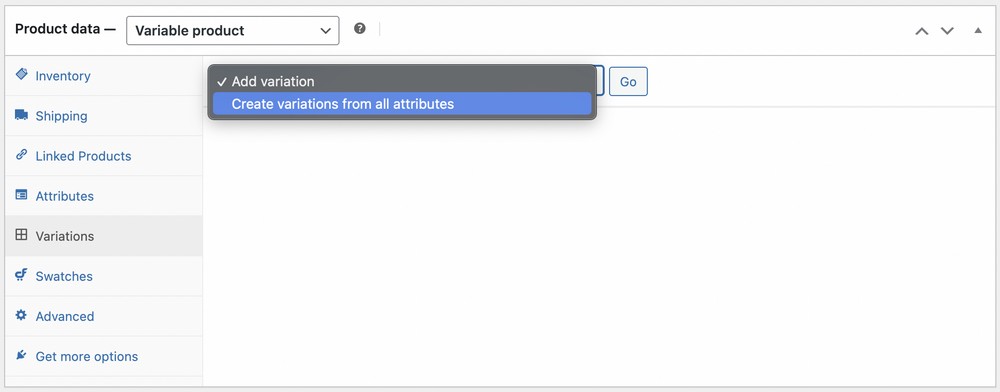The width and height of the screenshot is (1000, 392).
Task: Move panel down with the down chevron
Action: [947, 31]
